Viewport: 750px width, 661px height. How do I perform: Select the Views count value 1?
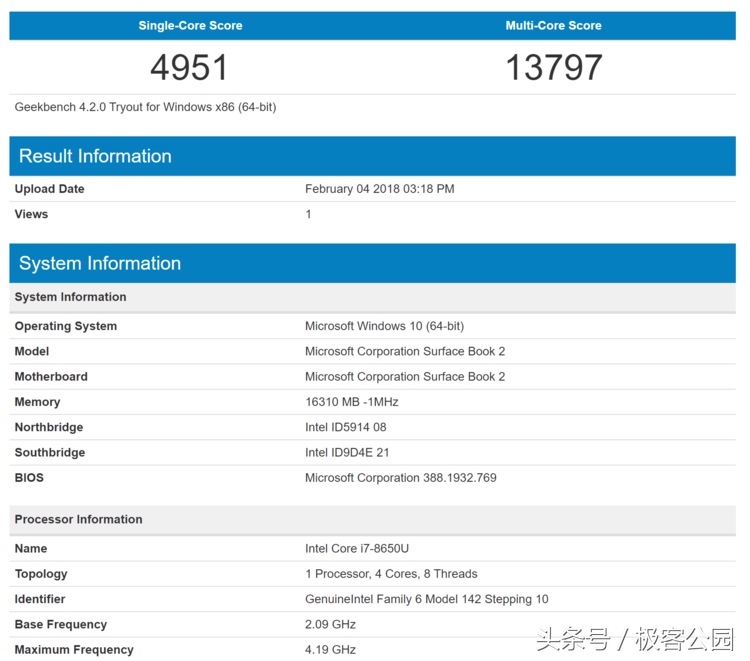pyautogui.click(x=309, y=214)
